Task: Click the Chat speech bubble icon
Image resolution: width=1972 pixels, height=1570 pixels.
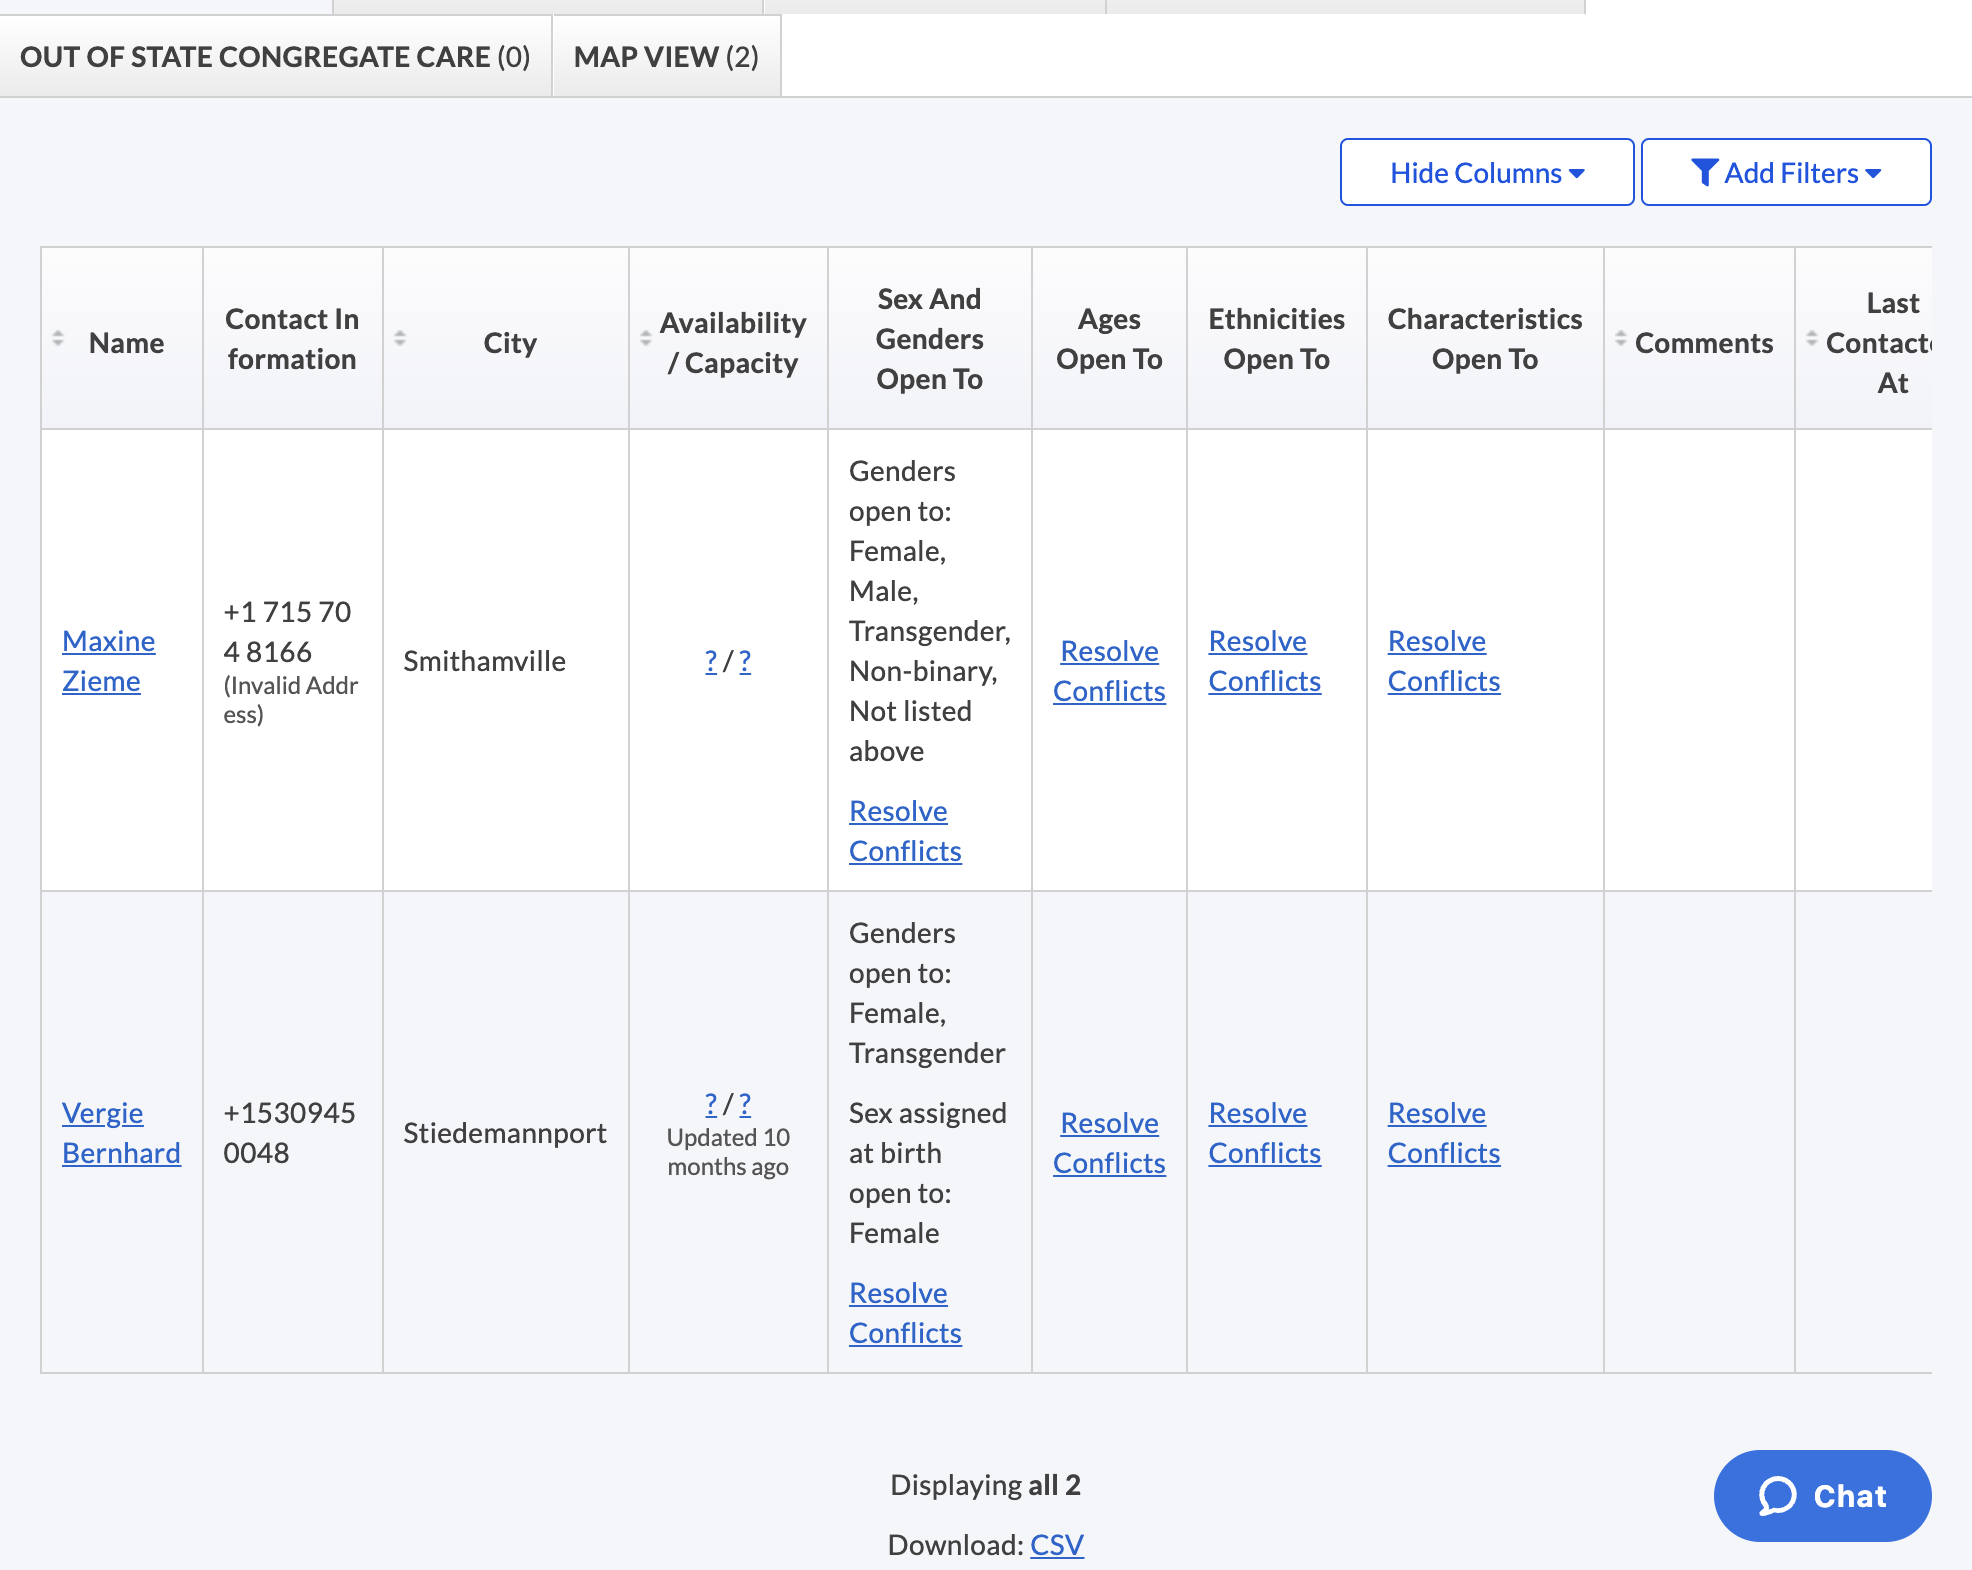Action: (x=1778, y=1496)
